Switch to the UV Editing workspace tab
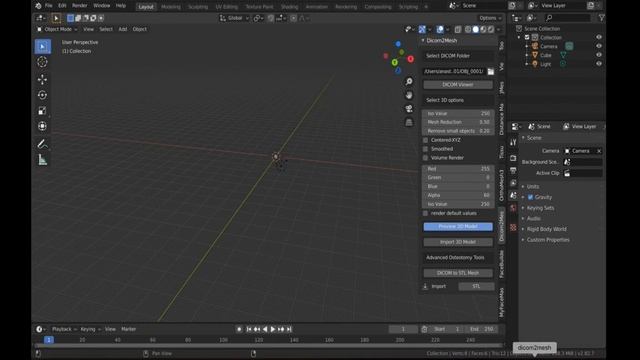The width and height of the screenshot is (640, 360). 227,7
